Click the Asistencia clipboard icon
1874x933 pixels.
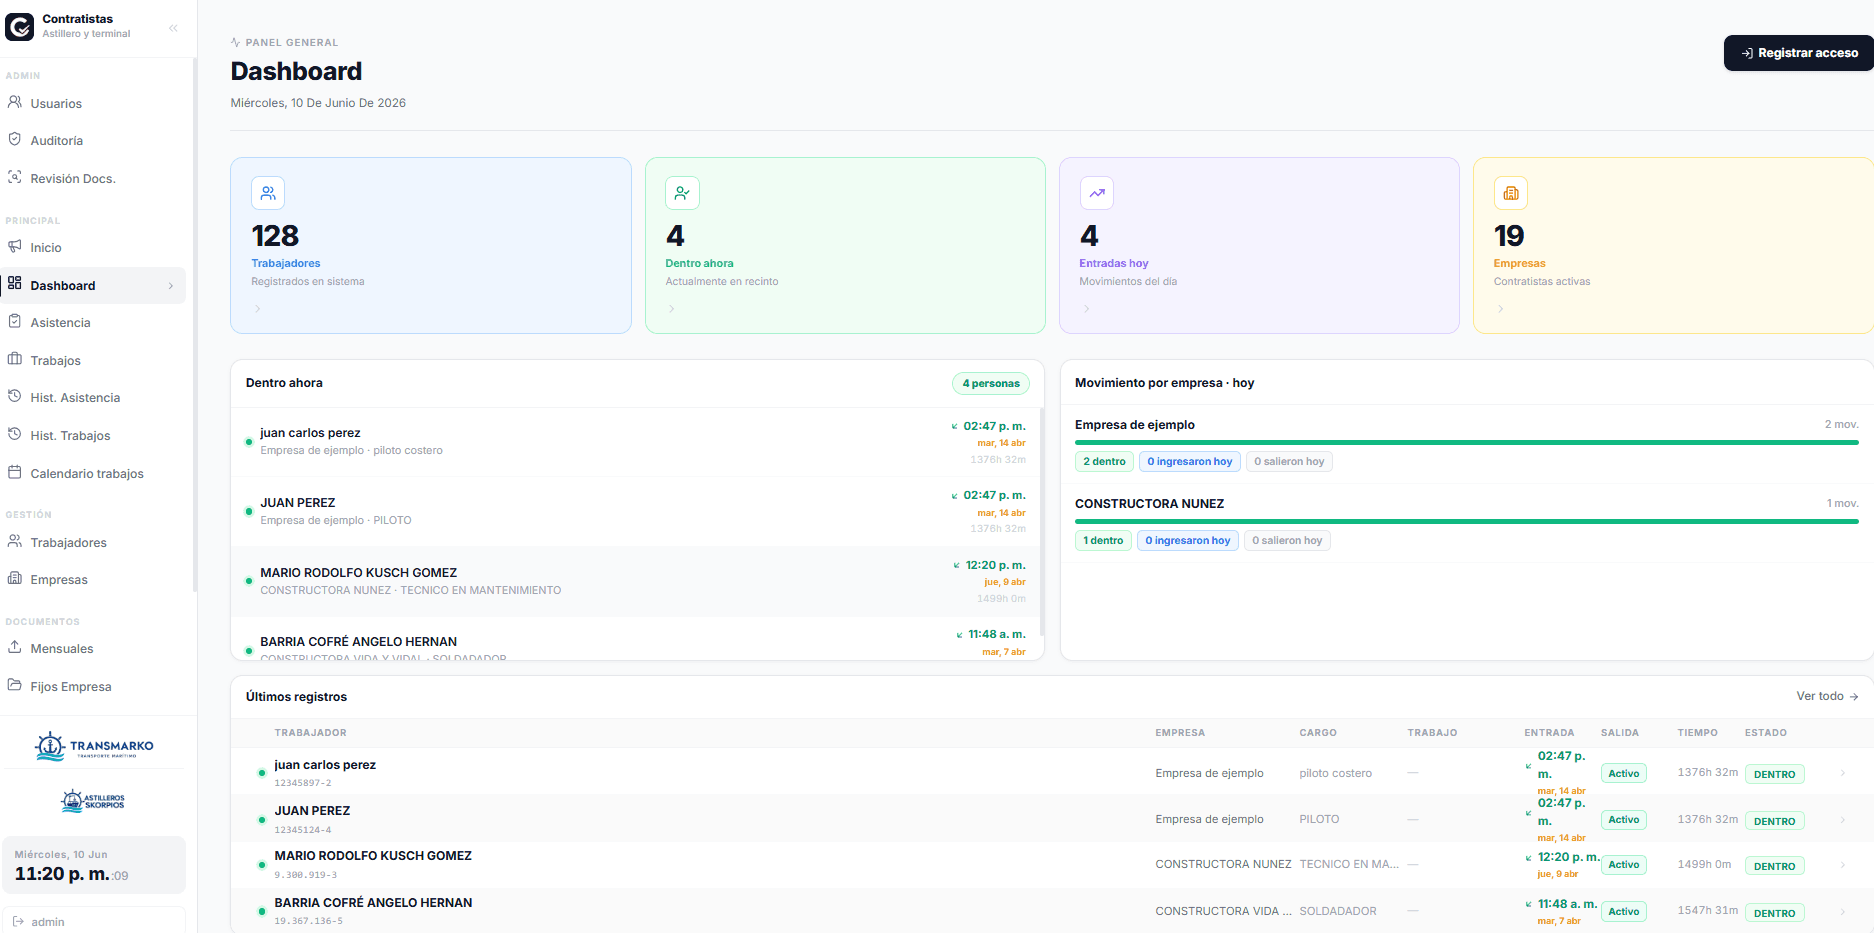(14, 321)
